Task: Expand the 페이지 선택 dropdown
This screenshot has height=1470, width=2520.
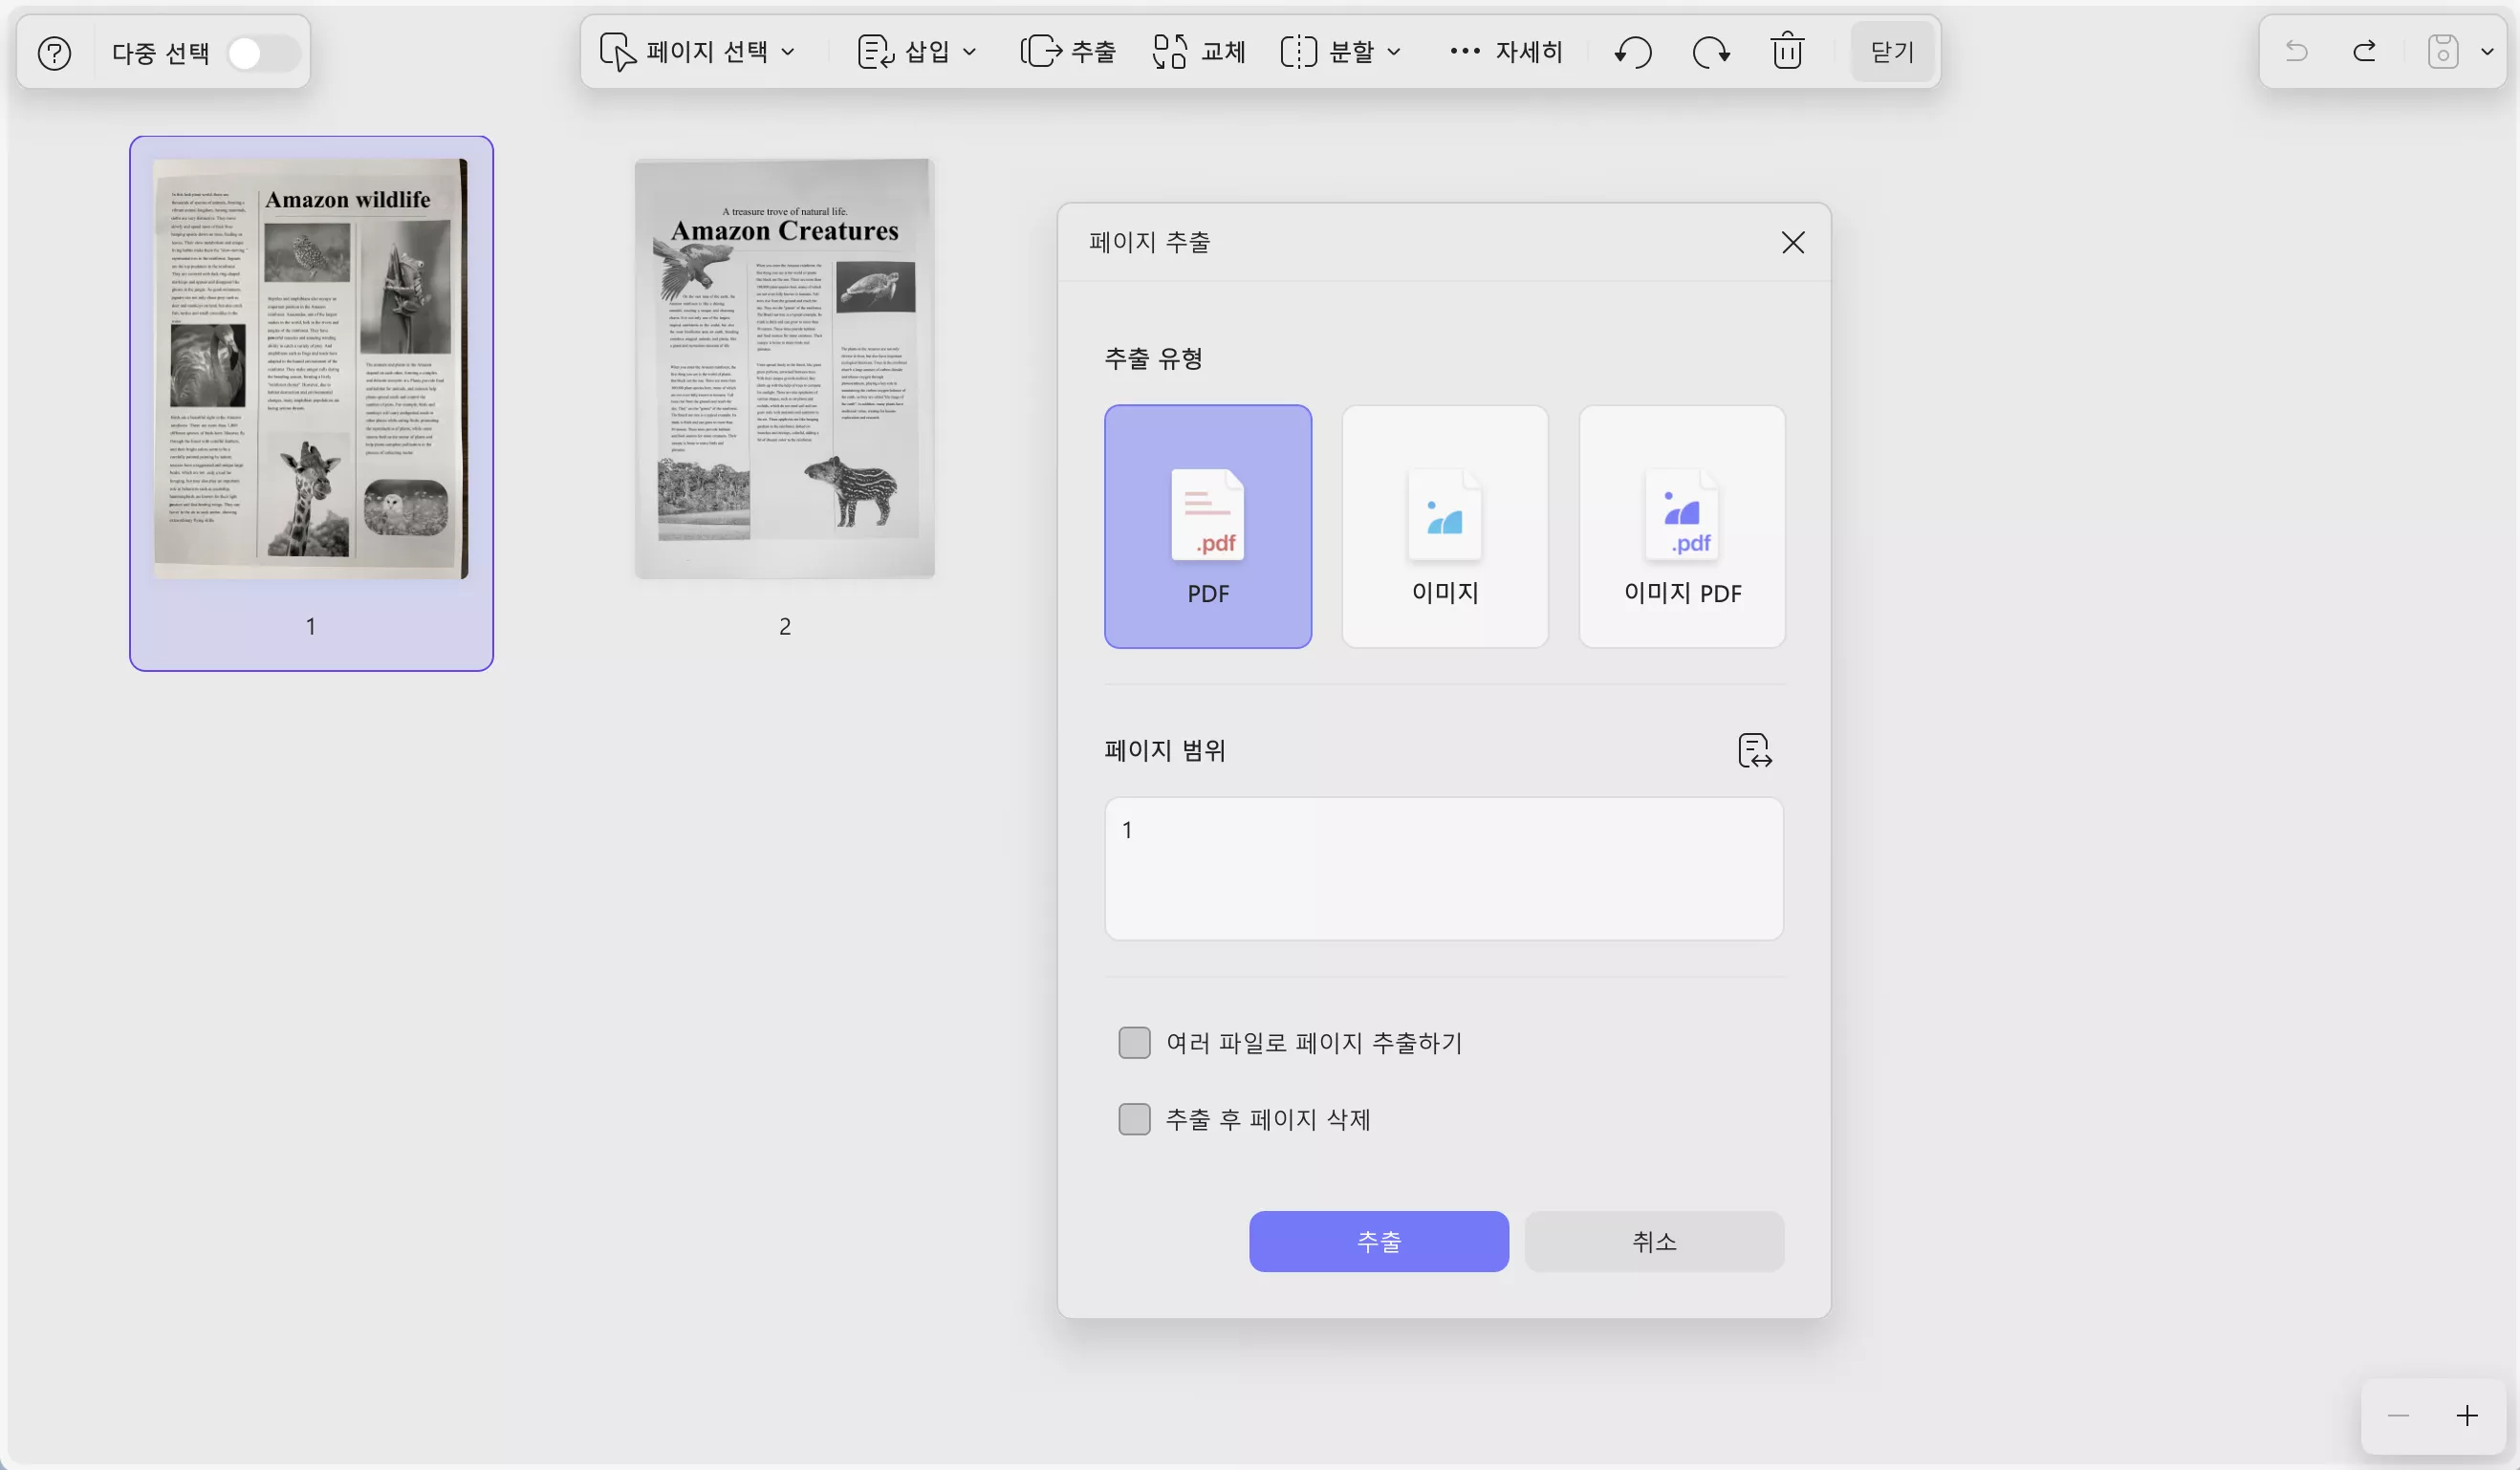Action: click(790, 51)
